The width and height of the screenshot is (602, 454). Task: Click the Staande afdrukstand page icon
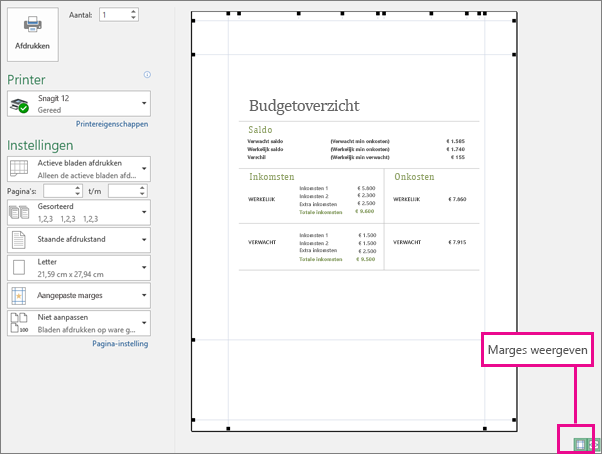pyautogui.click(x=18, y=239)
